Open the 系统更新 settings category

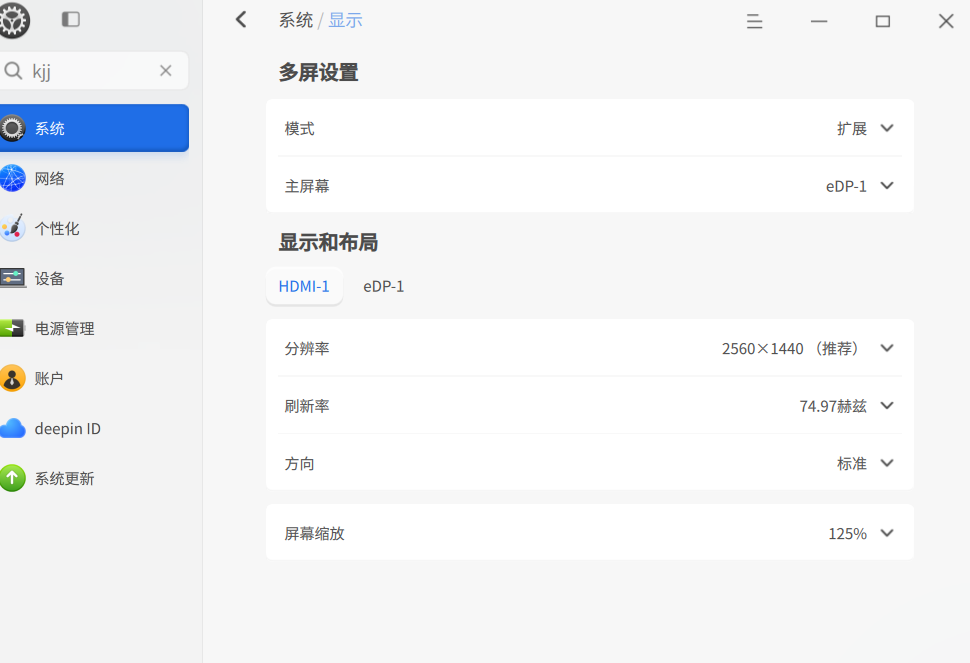(94, 478)
